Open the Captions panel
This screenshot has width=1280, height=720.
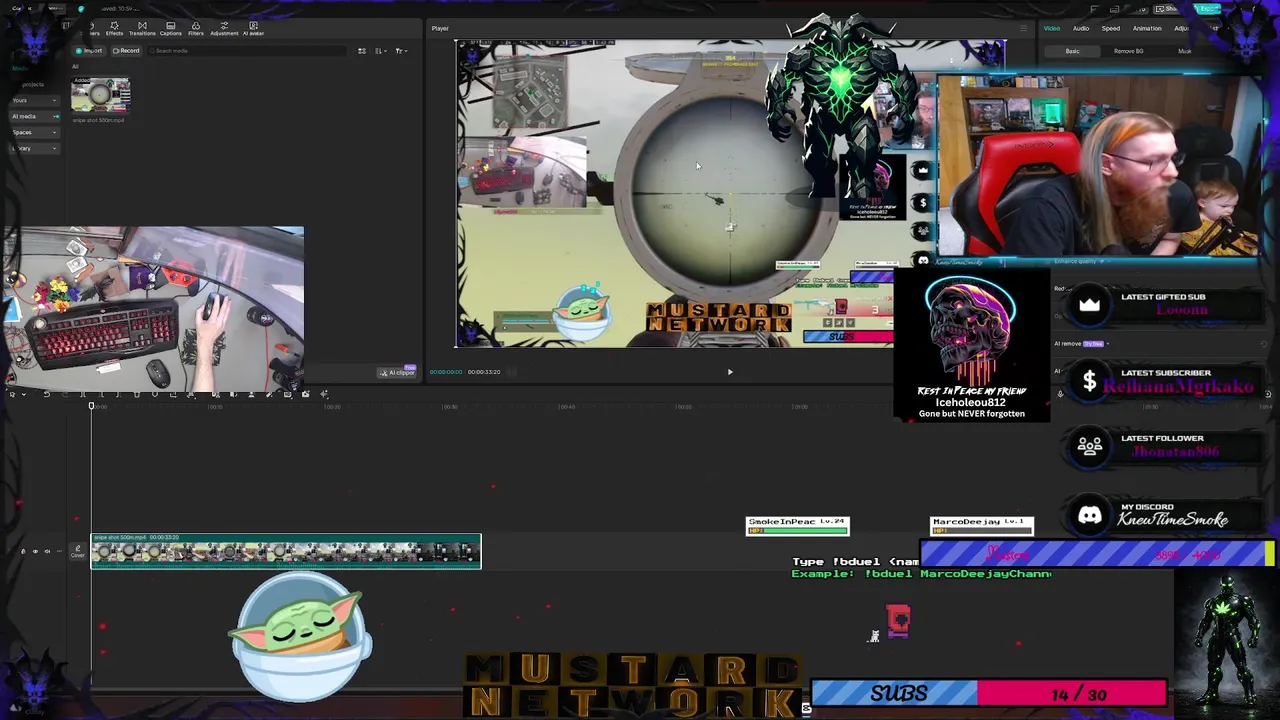pos(171,28)
